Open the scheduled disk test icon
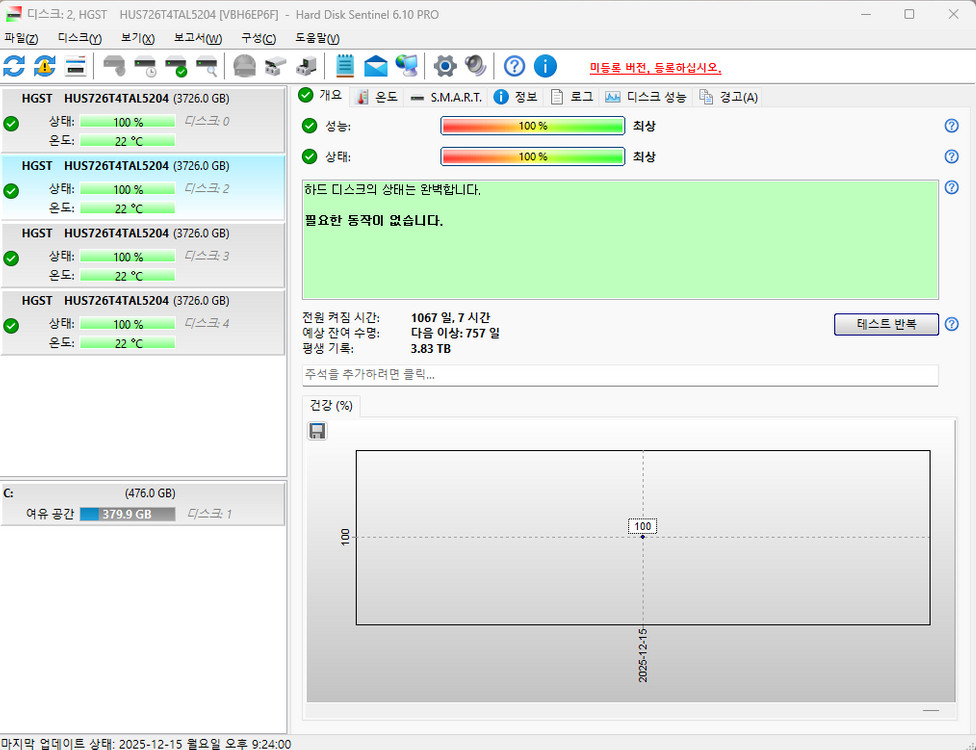The height and width of the screenshot is (750, 976). point(146,65)
